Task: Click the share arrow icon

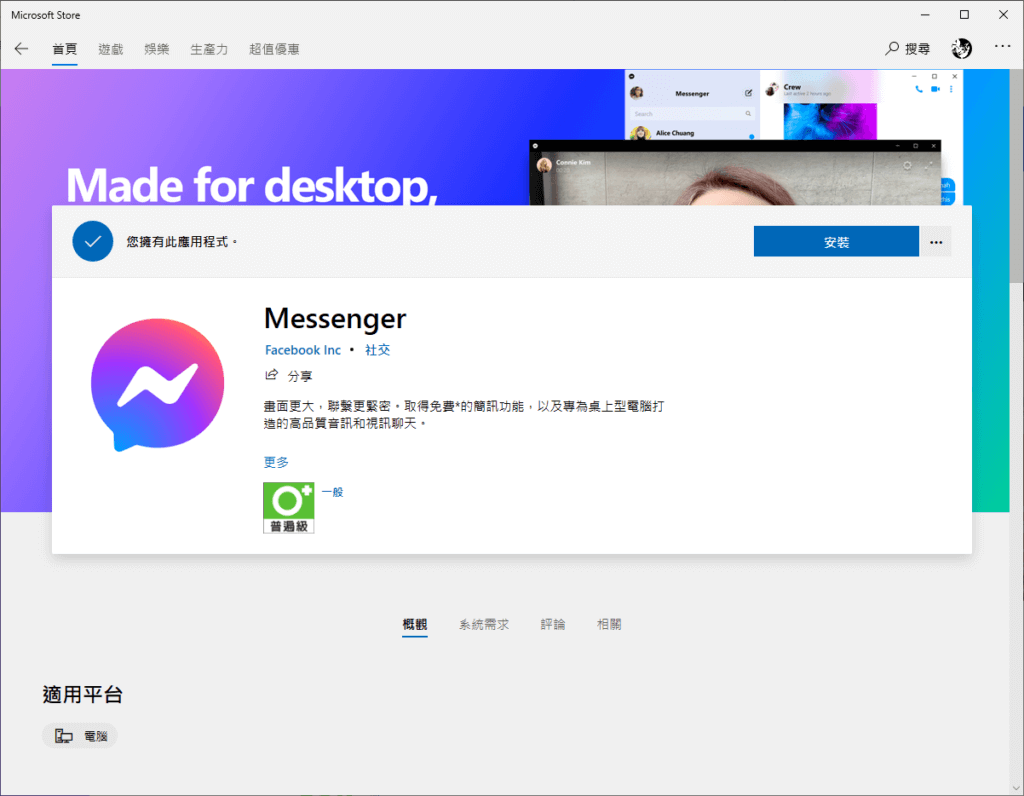Action: tap(272, 375)
